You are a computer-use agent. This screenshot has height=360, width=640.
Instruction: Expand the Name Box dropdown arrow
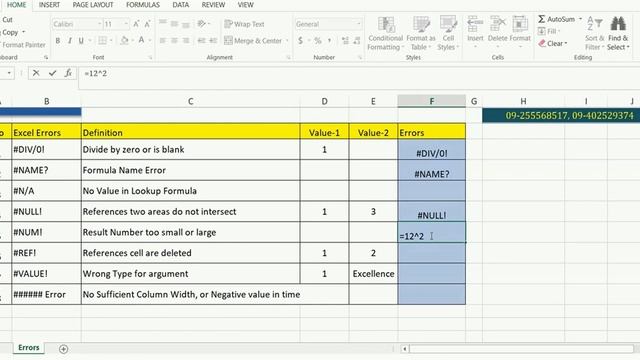click(x=9, y=73)
